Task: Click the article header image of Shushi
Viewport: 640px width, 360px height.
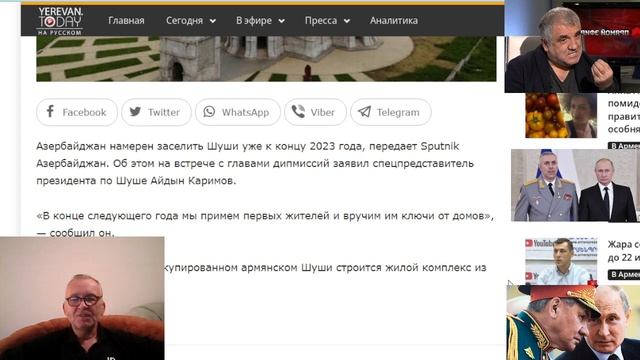Action: pyautogui.click(x=266, y=59)
